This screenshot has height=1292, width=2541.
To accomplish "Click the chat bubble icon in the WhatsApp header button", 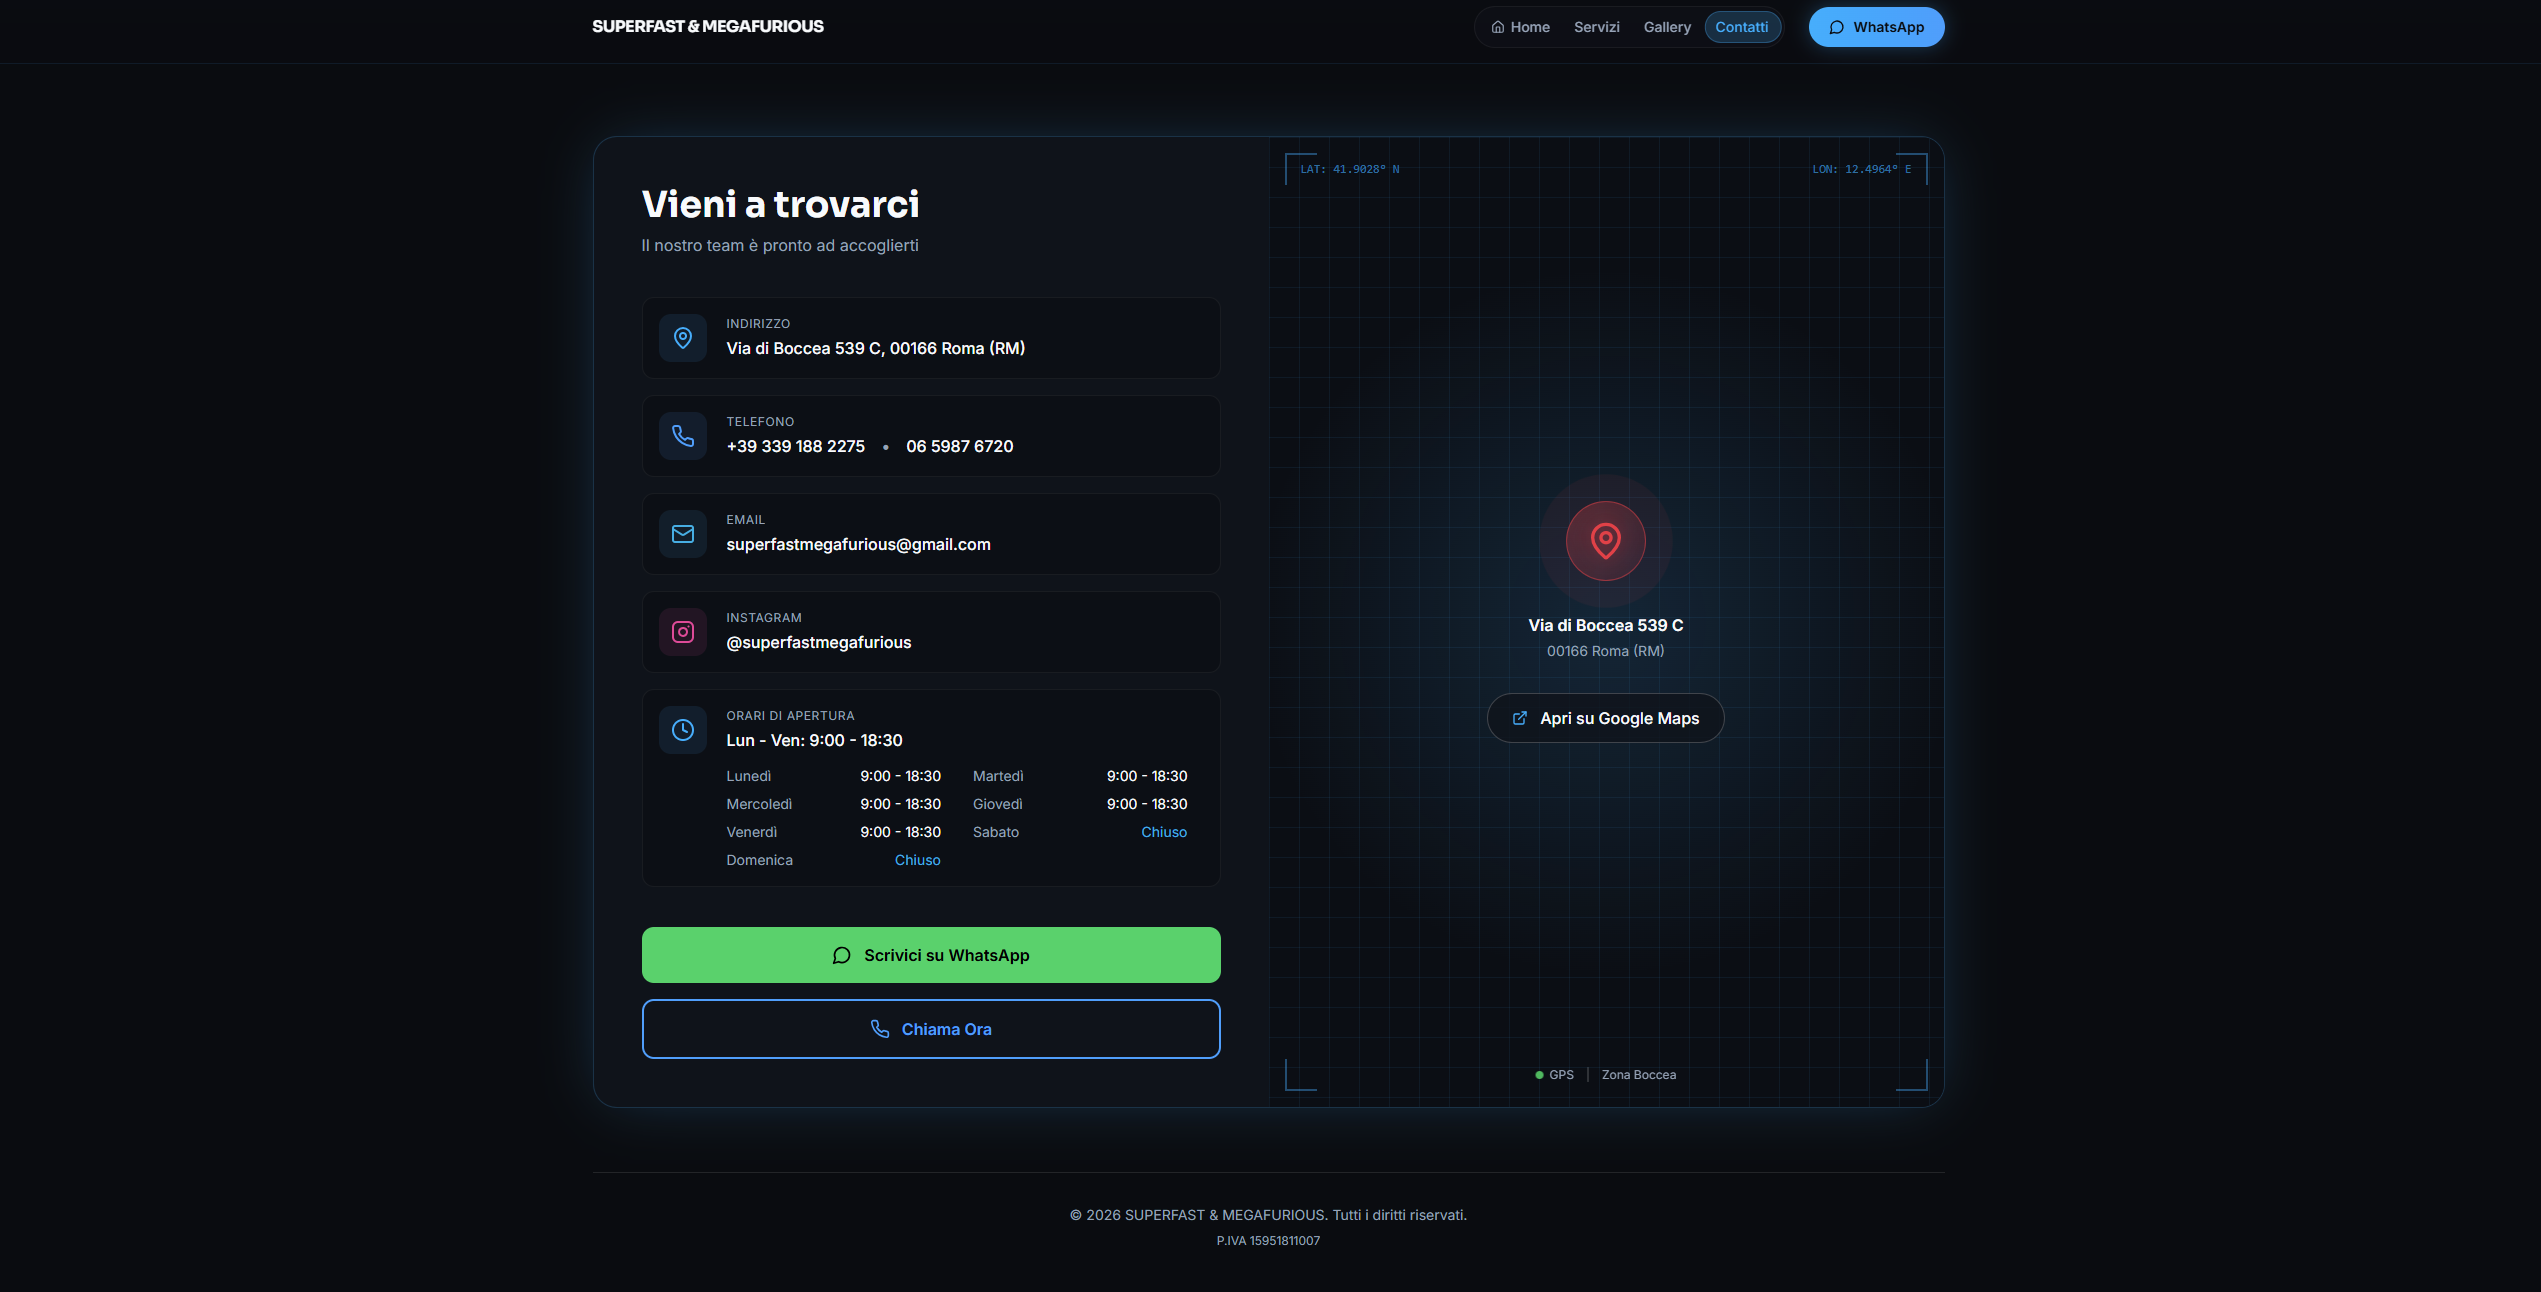I will tap(1836, 27).
